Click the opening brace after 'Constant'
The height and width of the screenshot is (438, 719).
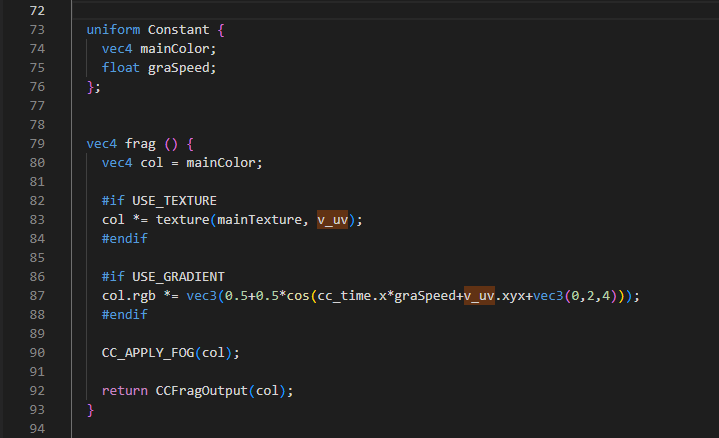pyautogui.click(x=221, y=30)
